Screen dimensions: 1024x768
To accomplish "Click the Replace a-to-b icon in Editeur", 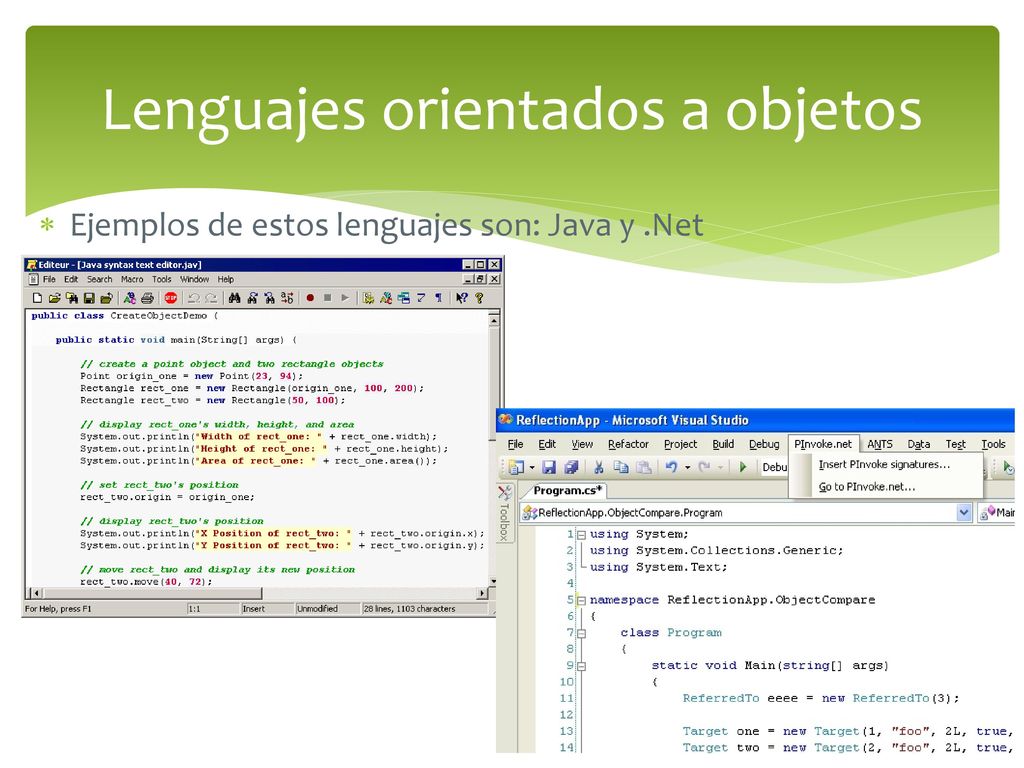I will (287, 298).
